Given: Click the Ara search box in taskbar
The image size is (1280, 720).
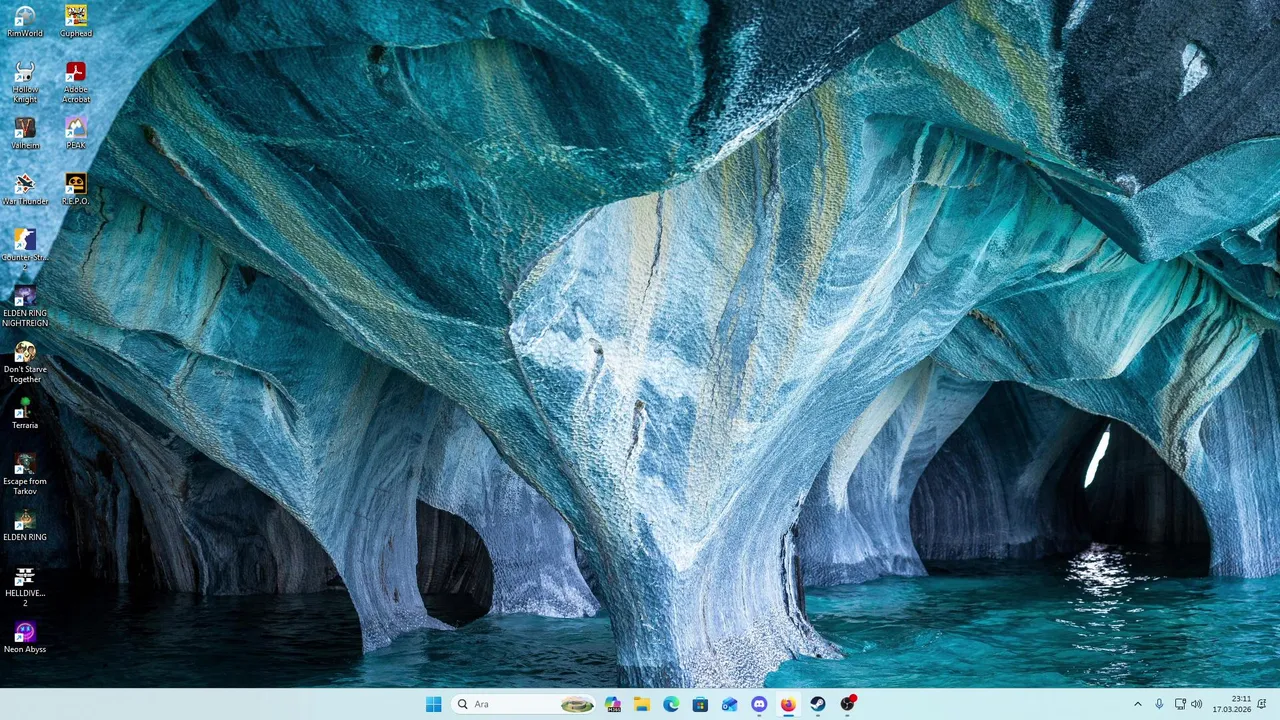Looking at the screenshot, I should click(x=523, y=704).
